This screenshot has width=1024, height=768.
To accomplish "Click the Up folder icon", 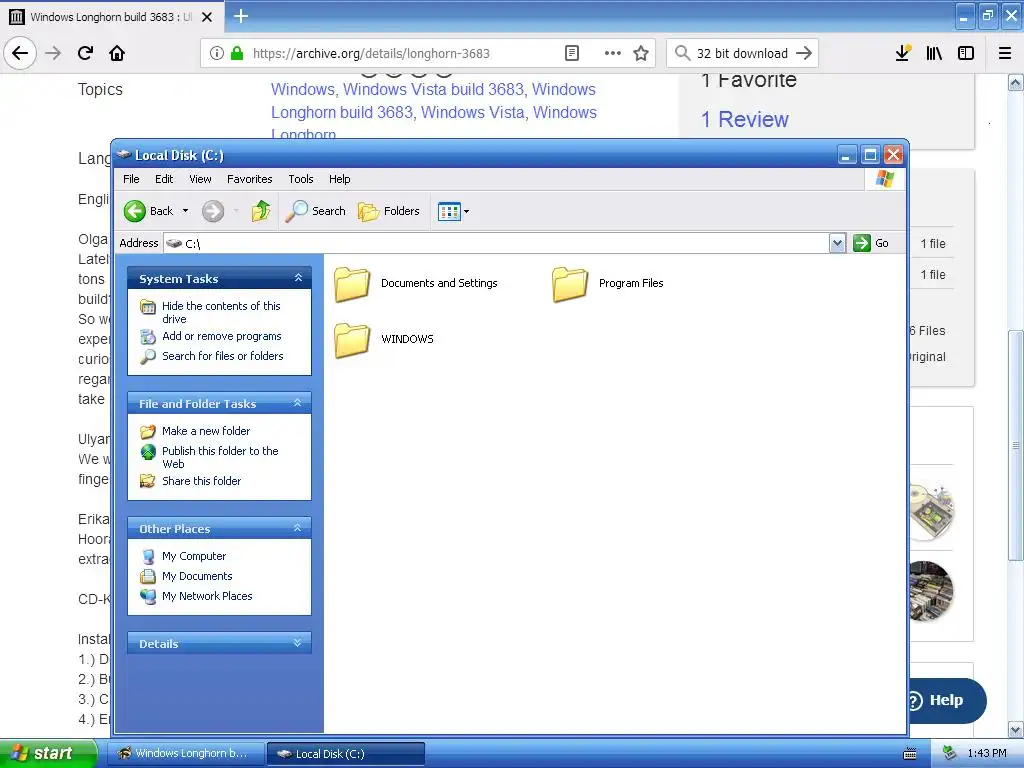I will pos(261,211).
